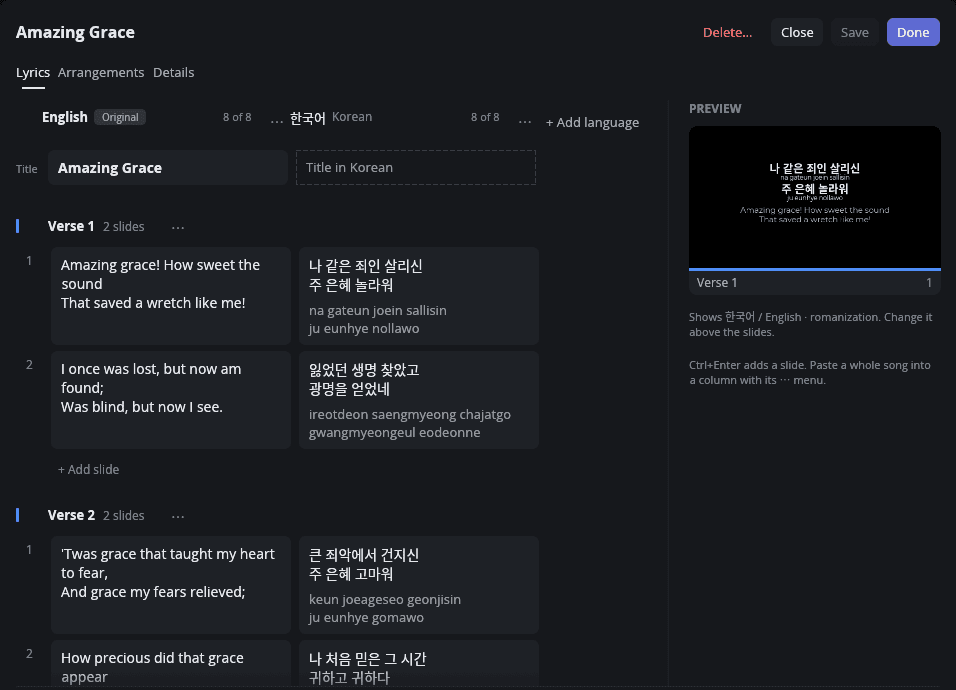Screen dimensions: 956x690
Task: Click the PREVIEW panel heading
Action: coord(715,108)
